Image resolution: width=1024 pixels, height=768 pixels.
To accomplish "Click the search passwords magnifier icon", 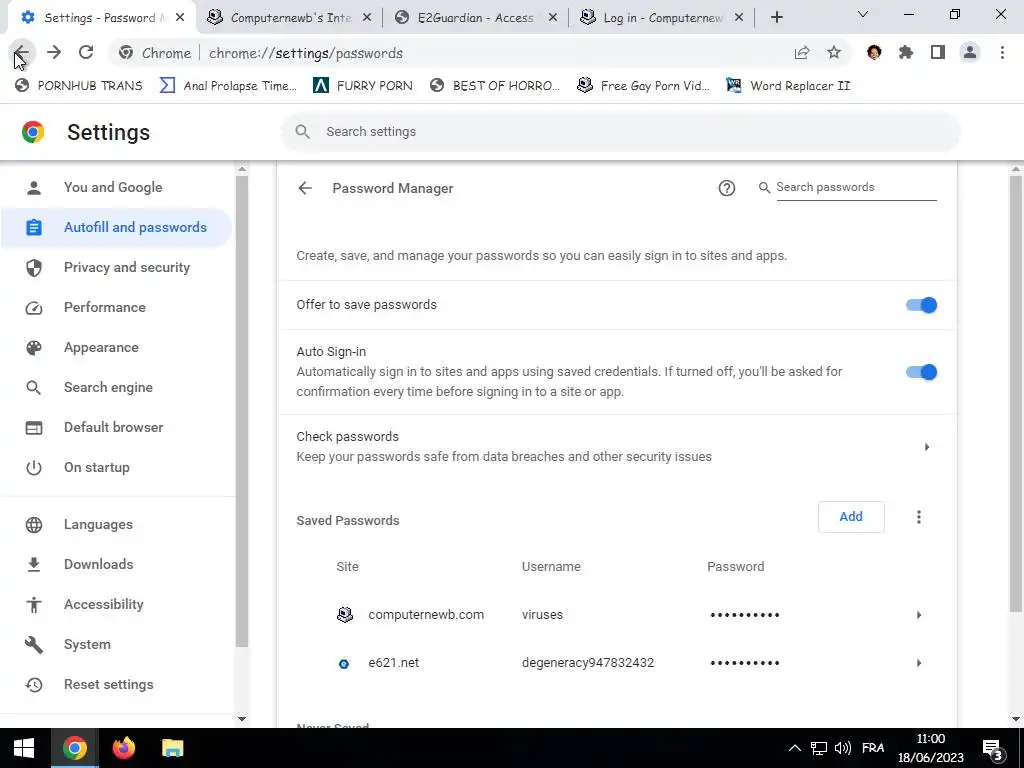I will (x=764, y=188).
